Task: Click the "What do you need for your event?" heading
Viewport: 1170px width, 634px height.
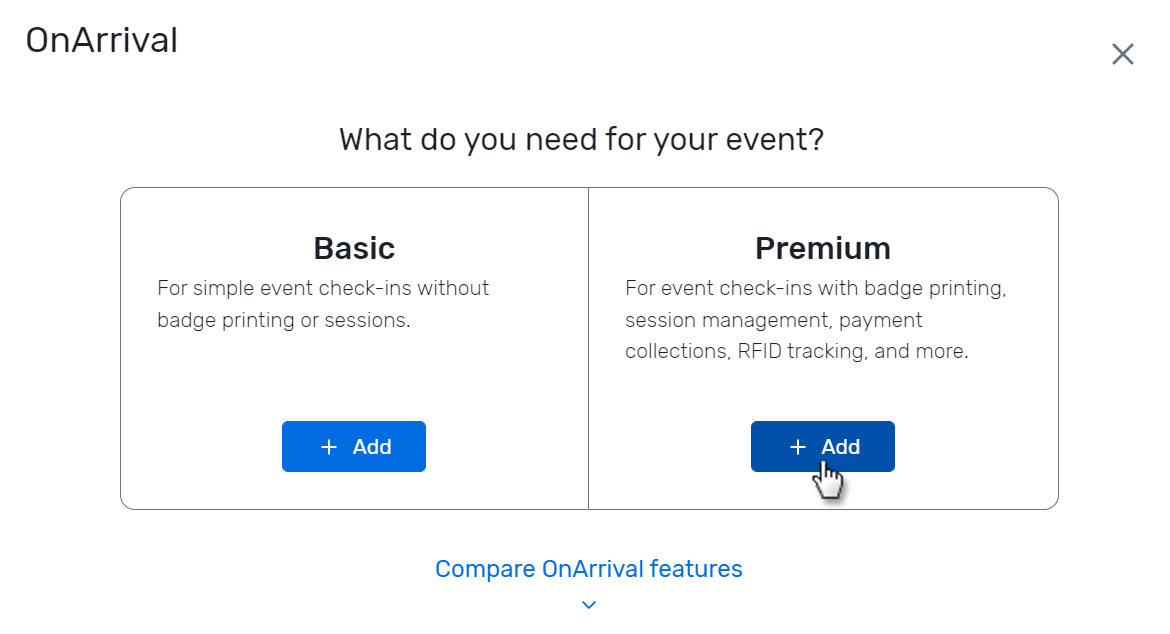Action: (581, 139)
